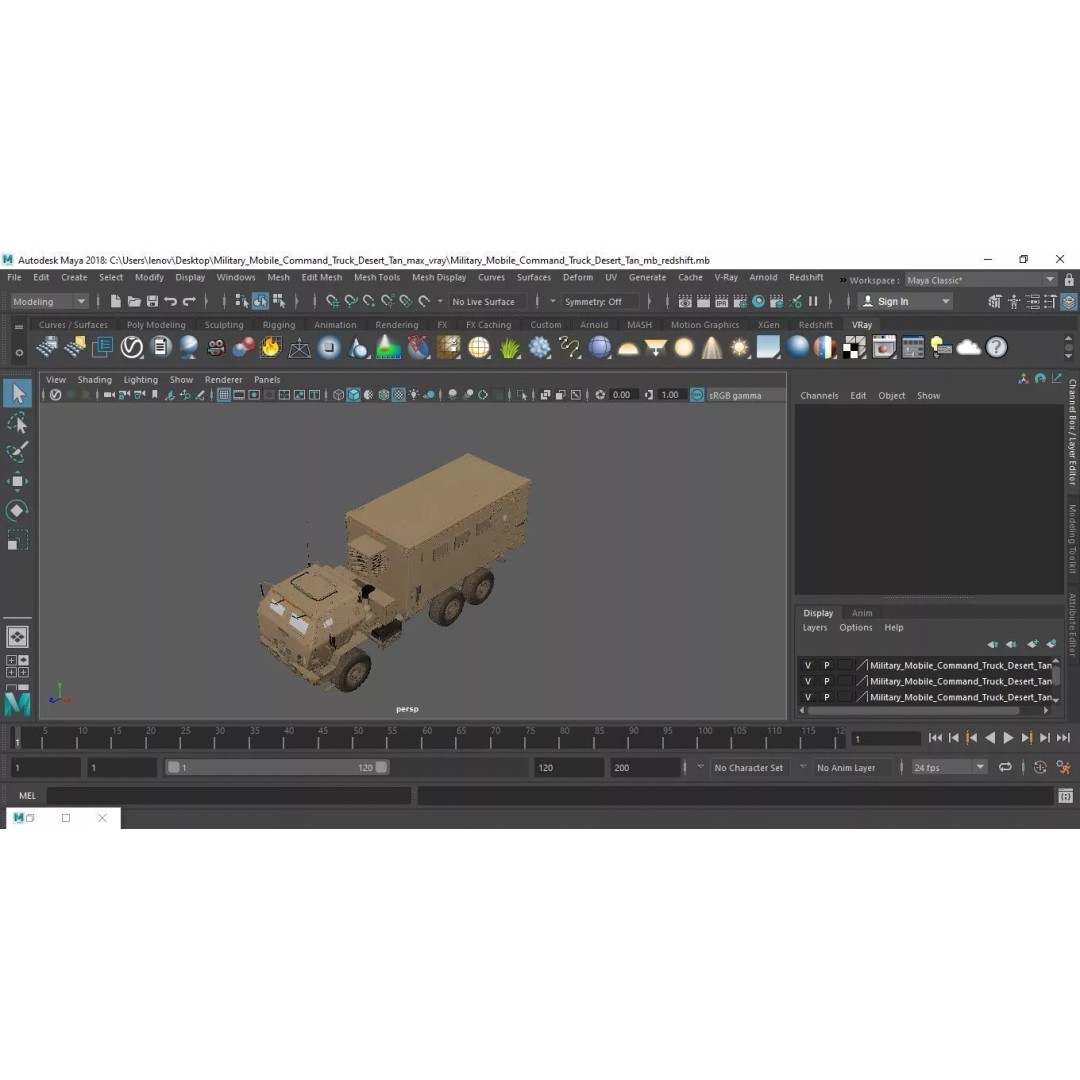Activate the Lasso select tool
1080x1080 pixels.
[x=18, y=423]
